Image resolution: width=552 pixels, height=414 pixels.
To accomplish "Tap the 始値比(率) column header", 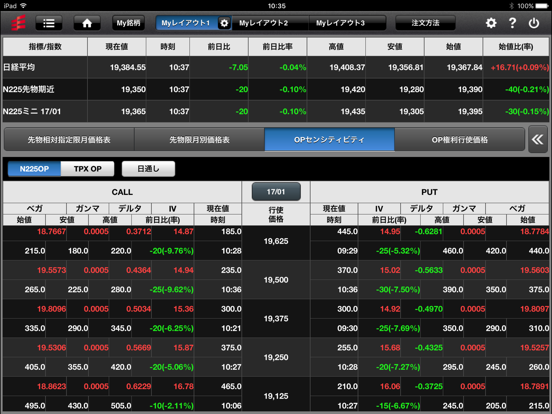I will click(x=516, y=47).
